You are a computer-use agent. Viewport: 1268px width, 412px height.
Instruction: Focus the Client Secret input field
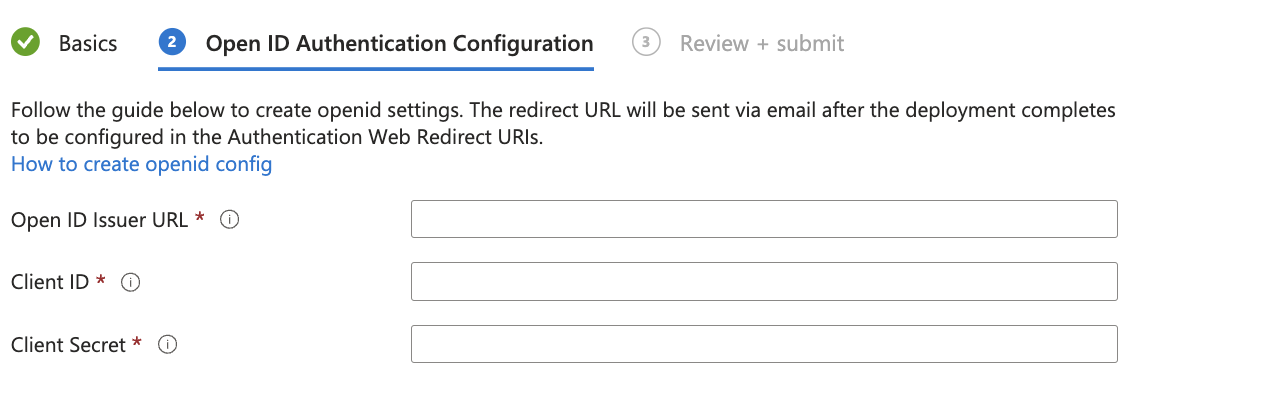[764, 344]
